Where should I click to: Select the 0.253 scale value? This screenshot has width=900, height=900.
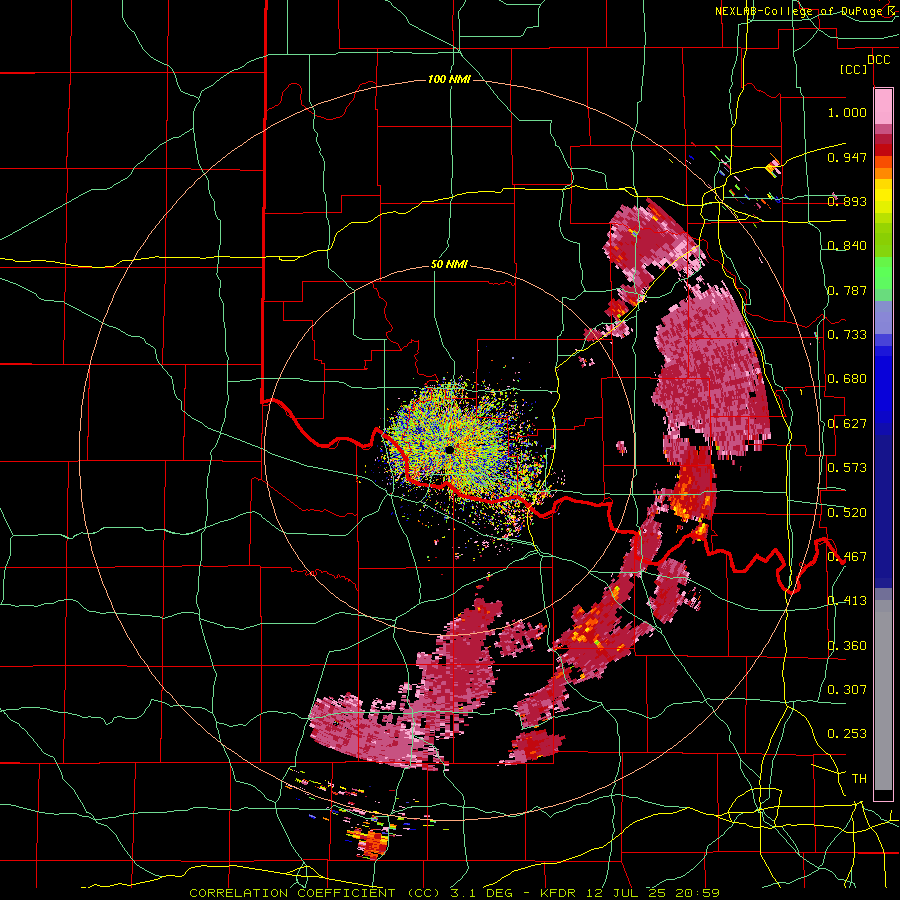[x=847, y=734]
